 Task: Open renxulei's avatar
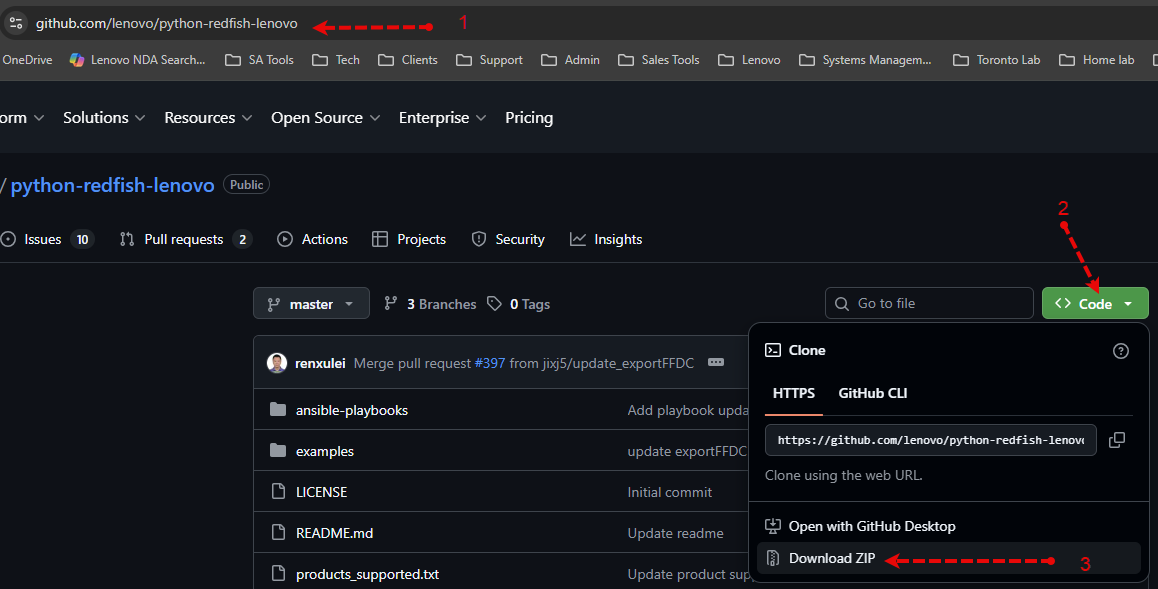(x=277, y=363)
